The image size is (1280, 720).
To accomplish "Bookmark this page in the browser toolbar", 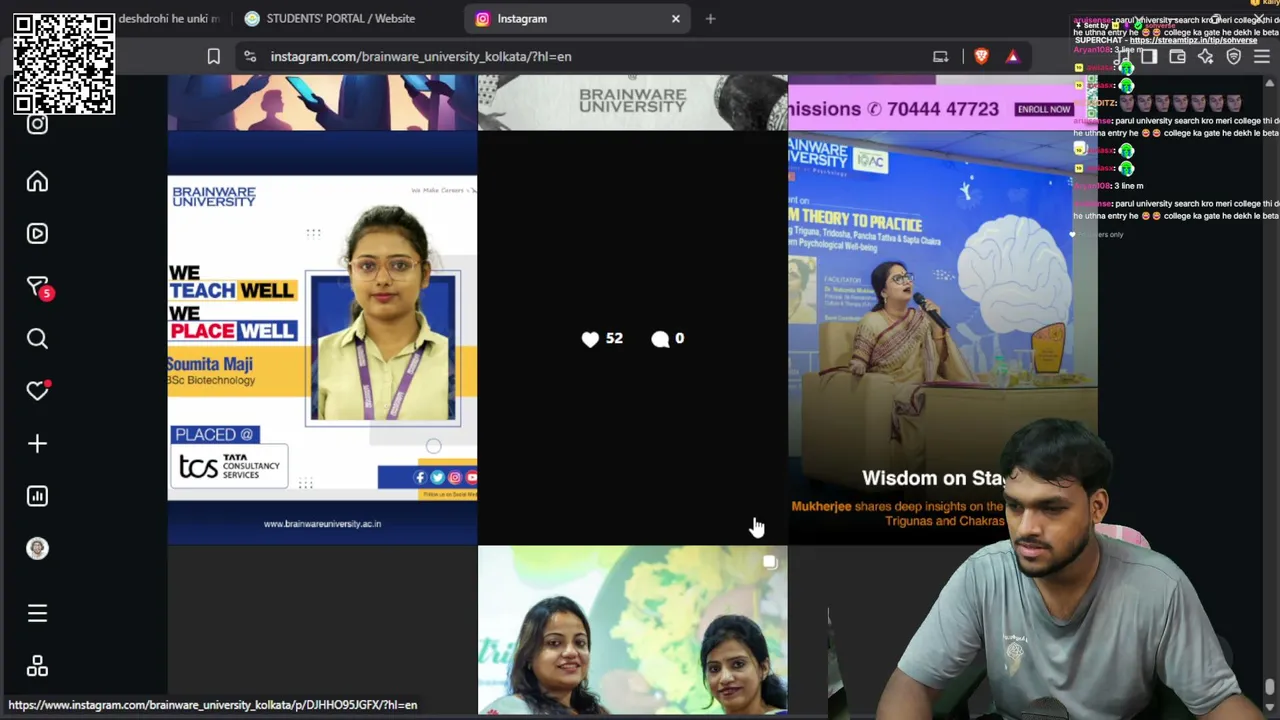I will coord(213,57).
